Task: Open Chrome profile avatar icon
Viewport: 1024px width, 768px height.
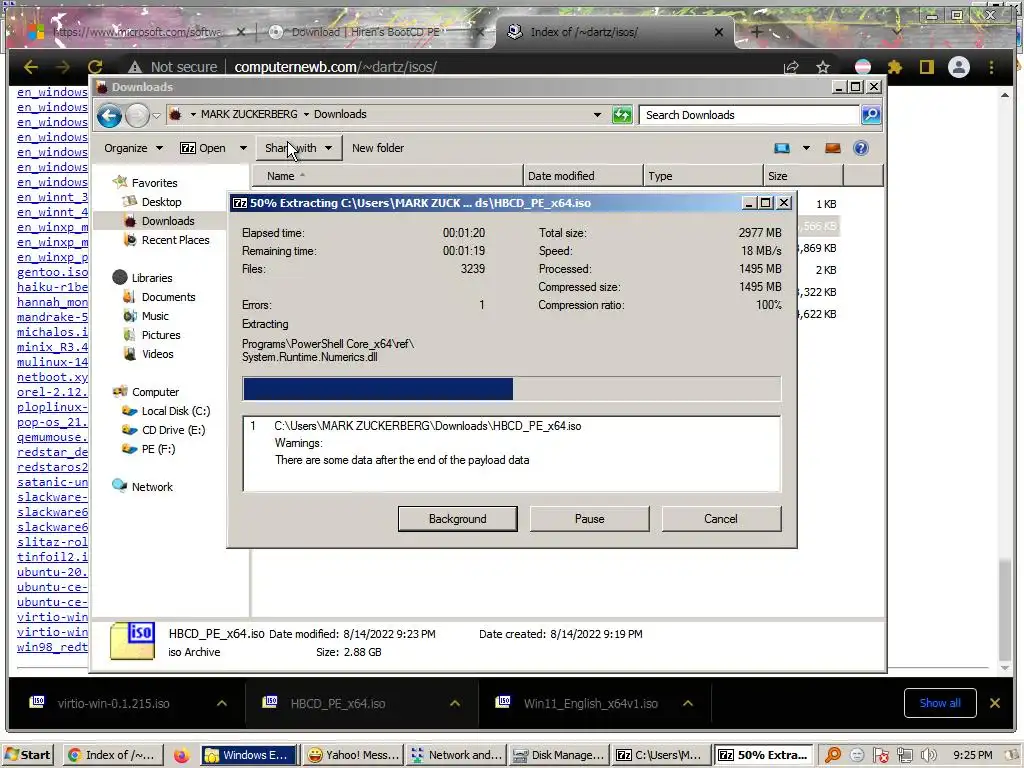Action: 959,67
